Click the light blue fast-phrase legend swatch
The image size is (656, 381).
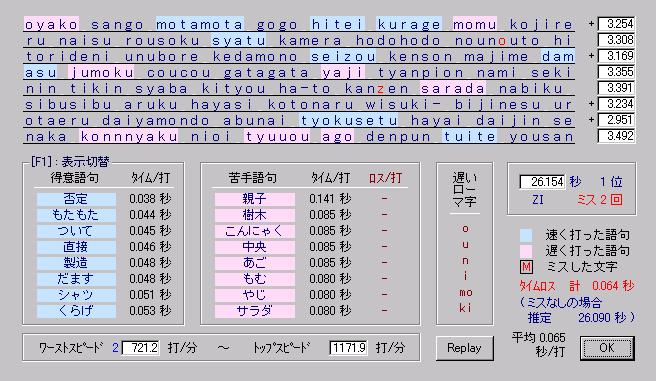(x=526, y=235)
